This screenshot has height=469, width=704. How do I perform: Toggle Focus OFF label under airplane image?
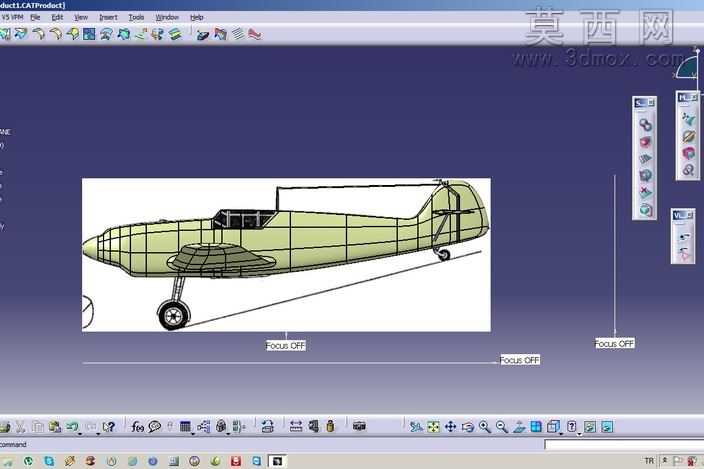[285, 346]
